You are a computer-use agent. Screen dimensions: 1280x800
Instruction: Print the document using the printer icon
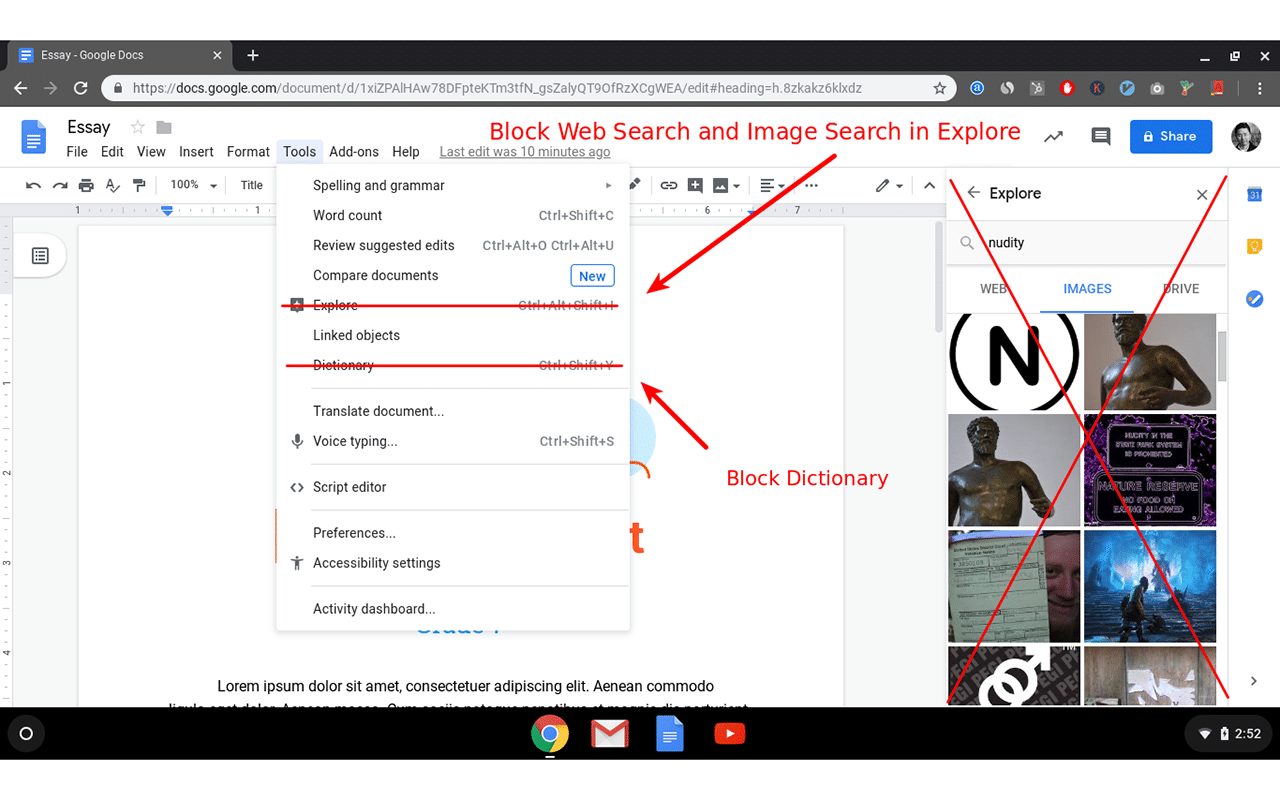pyautogui.click(x=86, y=185)
